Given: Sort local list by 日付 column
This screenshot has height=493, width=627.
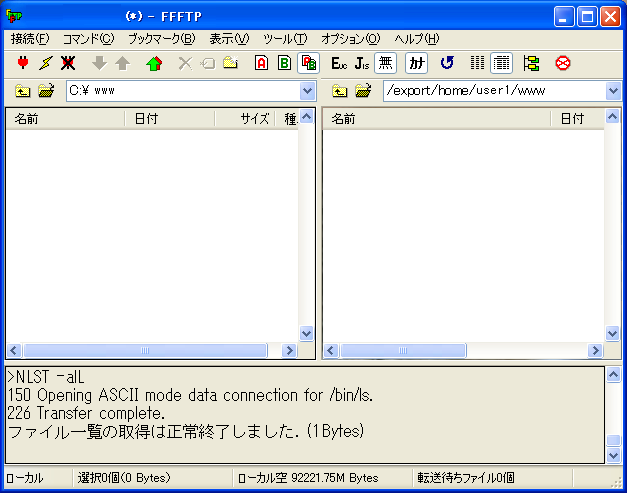Looking at the screenshot, I should coord(170,119).
